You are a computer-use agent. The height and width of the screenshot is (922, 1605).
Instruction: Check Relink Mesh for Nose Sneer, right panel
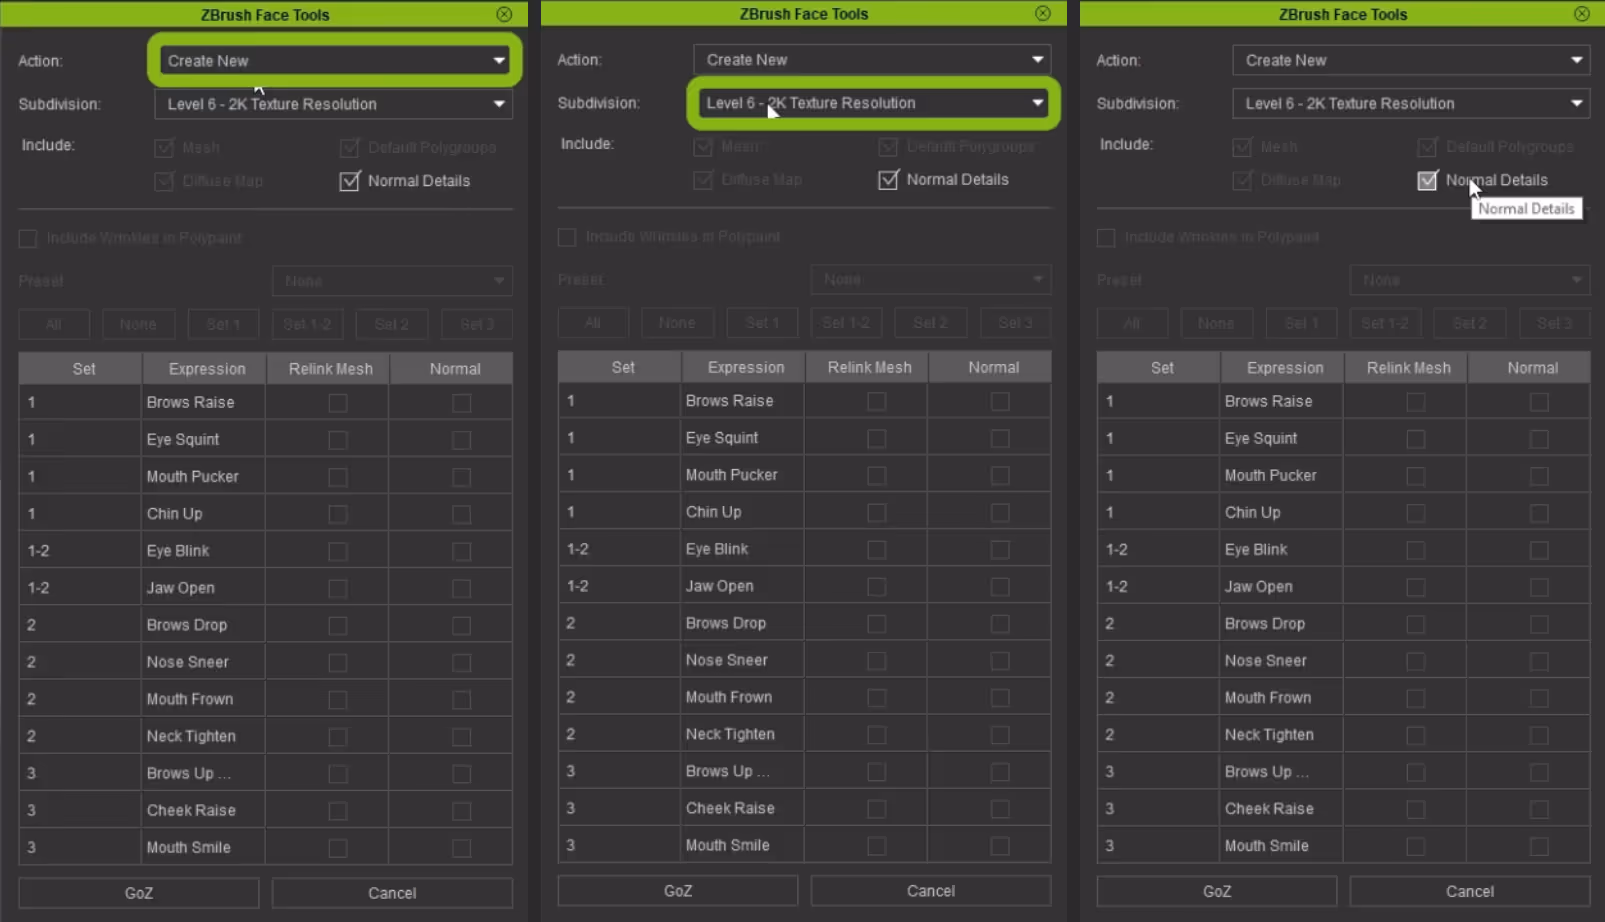(x=1416, y=661)
